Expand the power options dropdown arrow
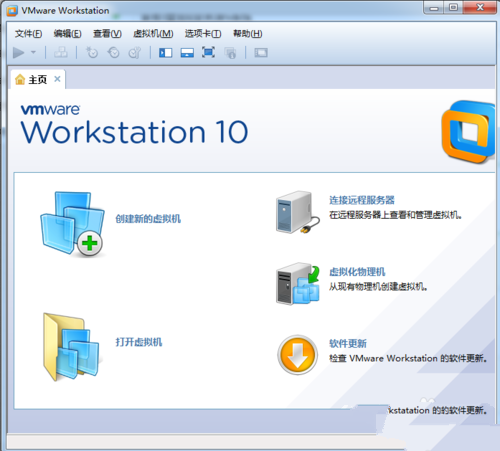 click(33, 52)
